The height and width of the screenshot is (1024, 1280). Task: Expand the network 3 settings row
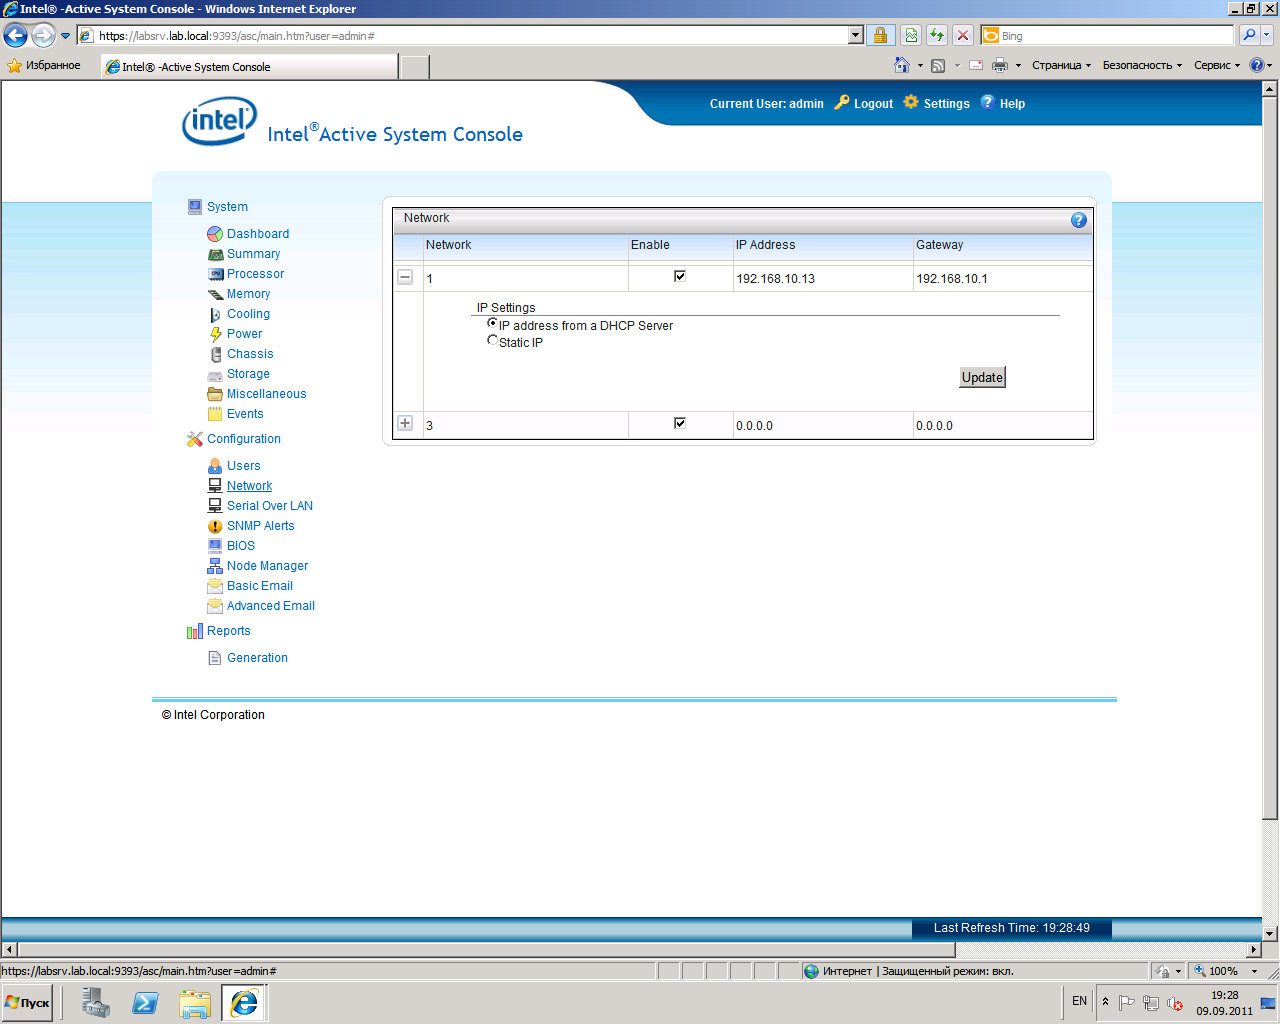pyautogui.click(x=405, y=423)
